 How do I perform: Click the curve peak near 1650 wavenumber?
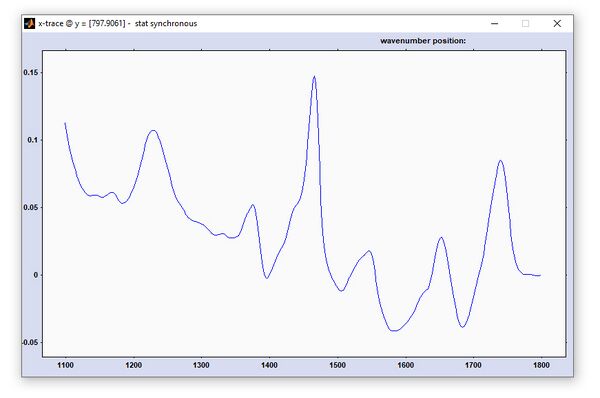[441, 237]
